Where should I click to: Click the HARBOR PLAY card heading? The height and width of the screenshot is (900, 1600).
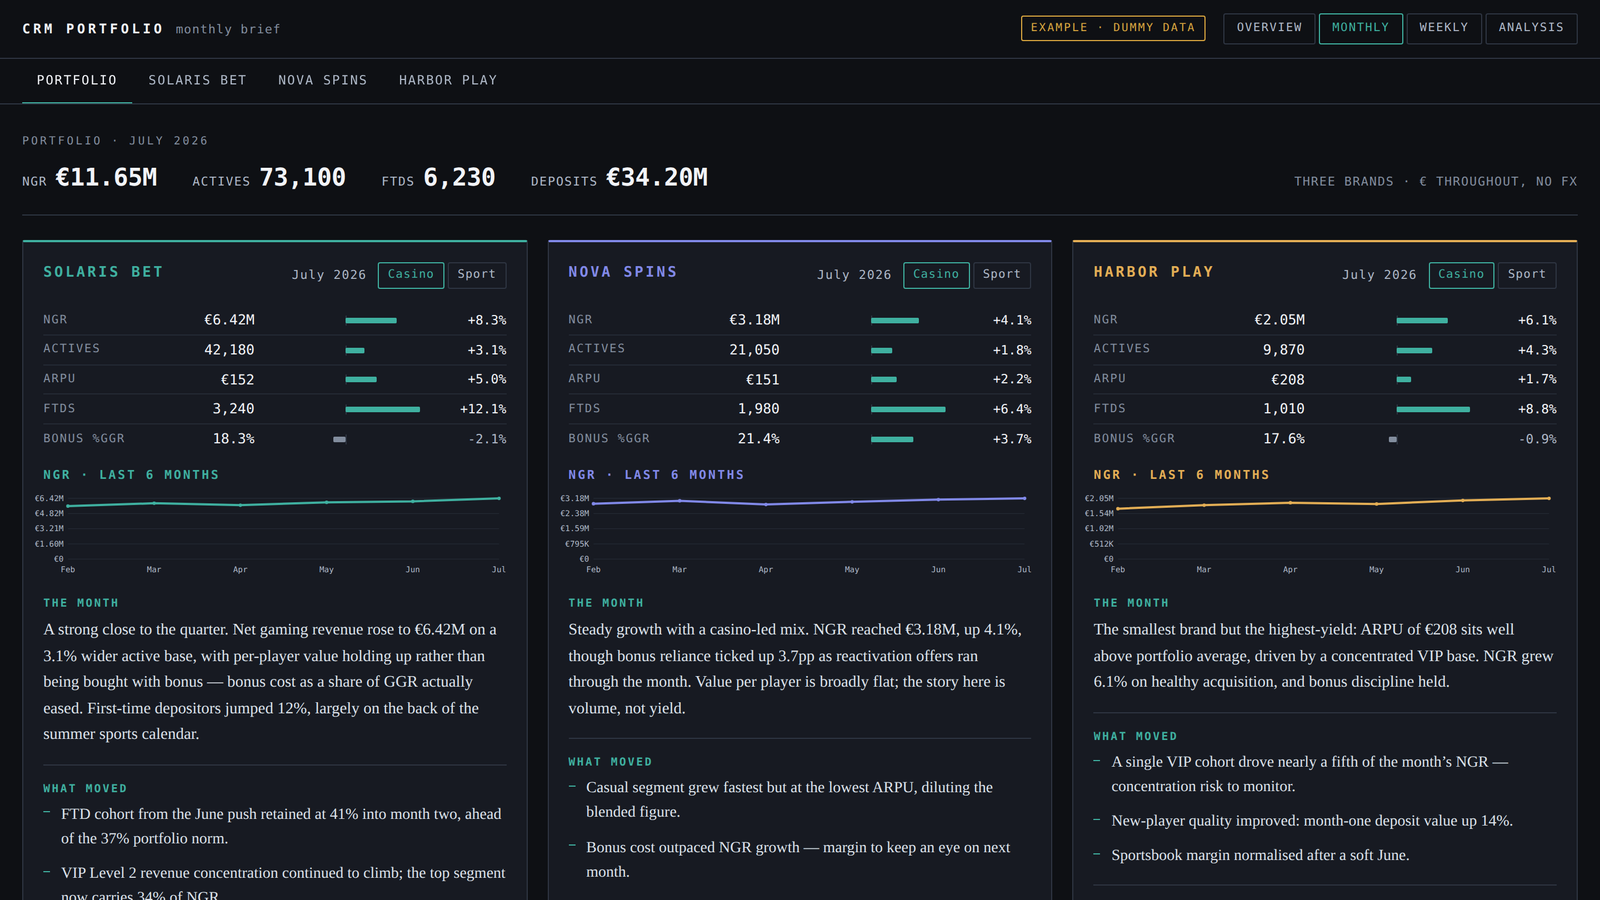click(x=1153, y=272)
